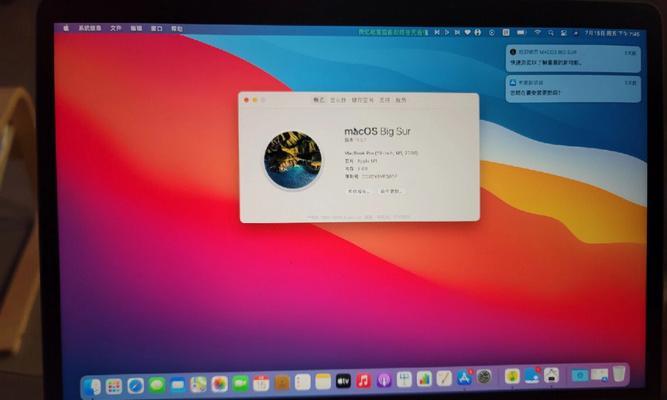
Task: Click the battery icon in menu bar
Action: coord(522,32)
